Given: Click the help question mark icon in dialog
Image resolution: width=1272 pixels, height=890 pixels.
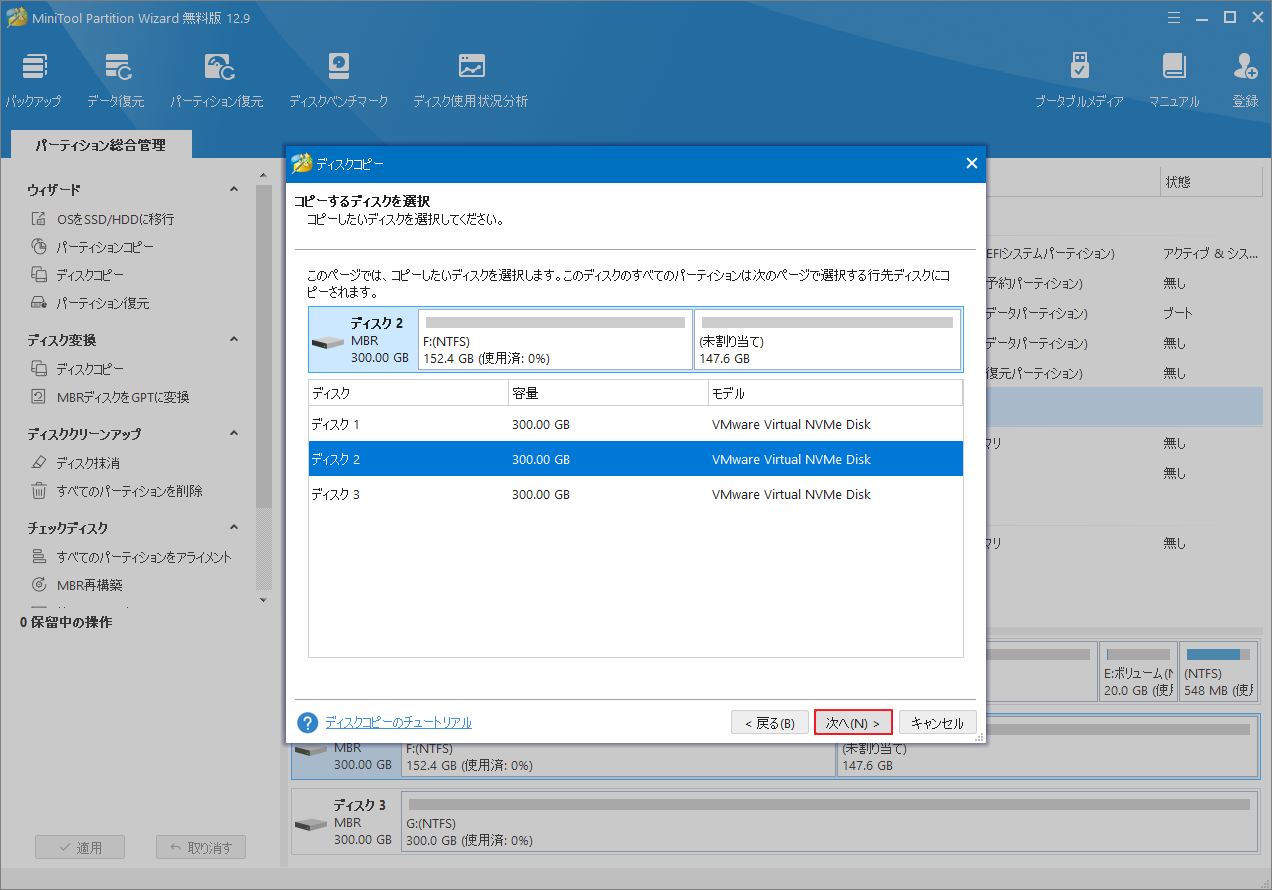Looking at the screenshot, I should [x=308, y=722].
